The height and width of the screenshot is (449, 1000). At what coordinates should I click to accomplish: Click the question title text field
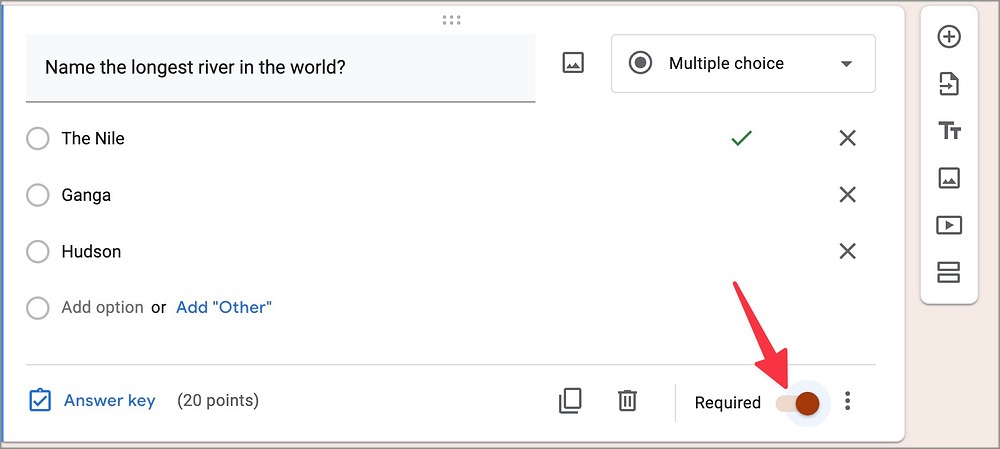pyautogui.click(x=280, y=68)
